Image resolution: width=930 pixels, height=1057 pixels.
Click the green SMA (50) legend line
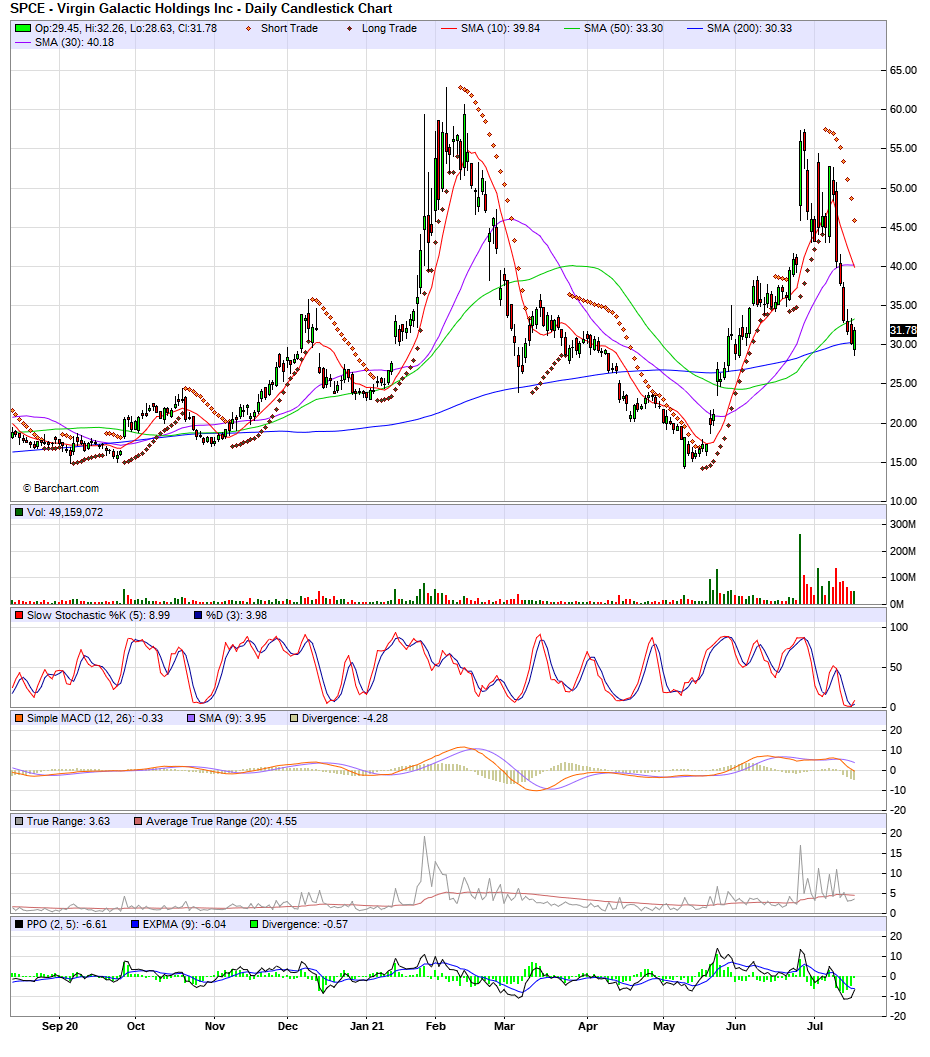coord(571,28)
